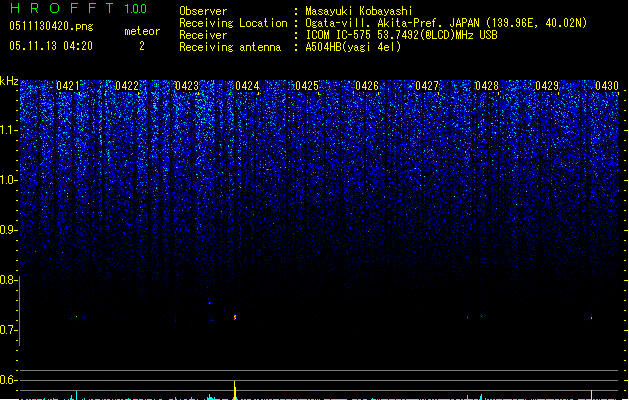The image size is (629, 400).
Task: Click the kHz axis unit label
Action: pyautogui.click(x=9, y=81)
